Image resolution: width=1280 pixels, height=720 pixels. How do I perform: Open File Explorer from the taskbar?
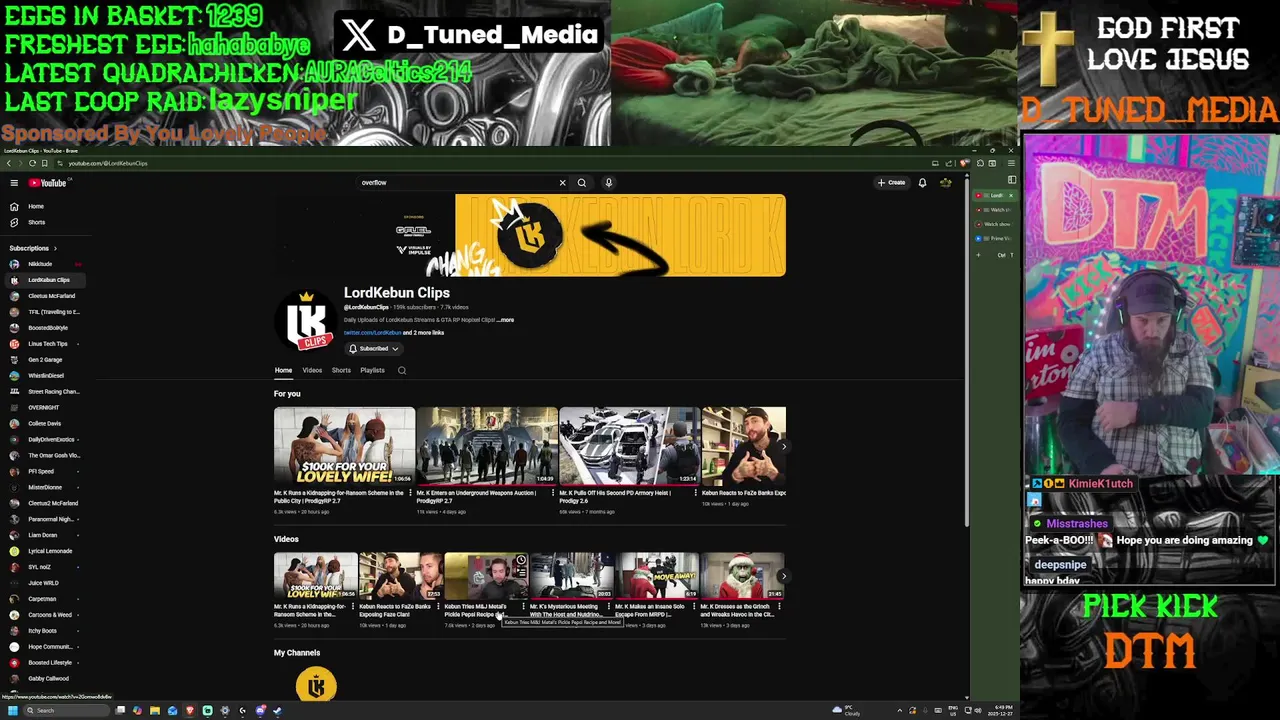click(x=155, y=711)
